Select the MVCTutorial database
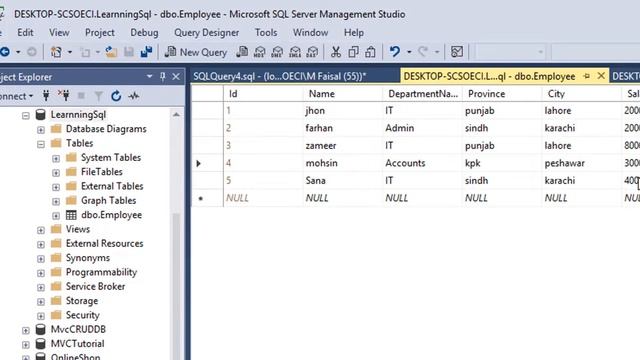Viewport: 640px width, 360px height. click(78, 344)
